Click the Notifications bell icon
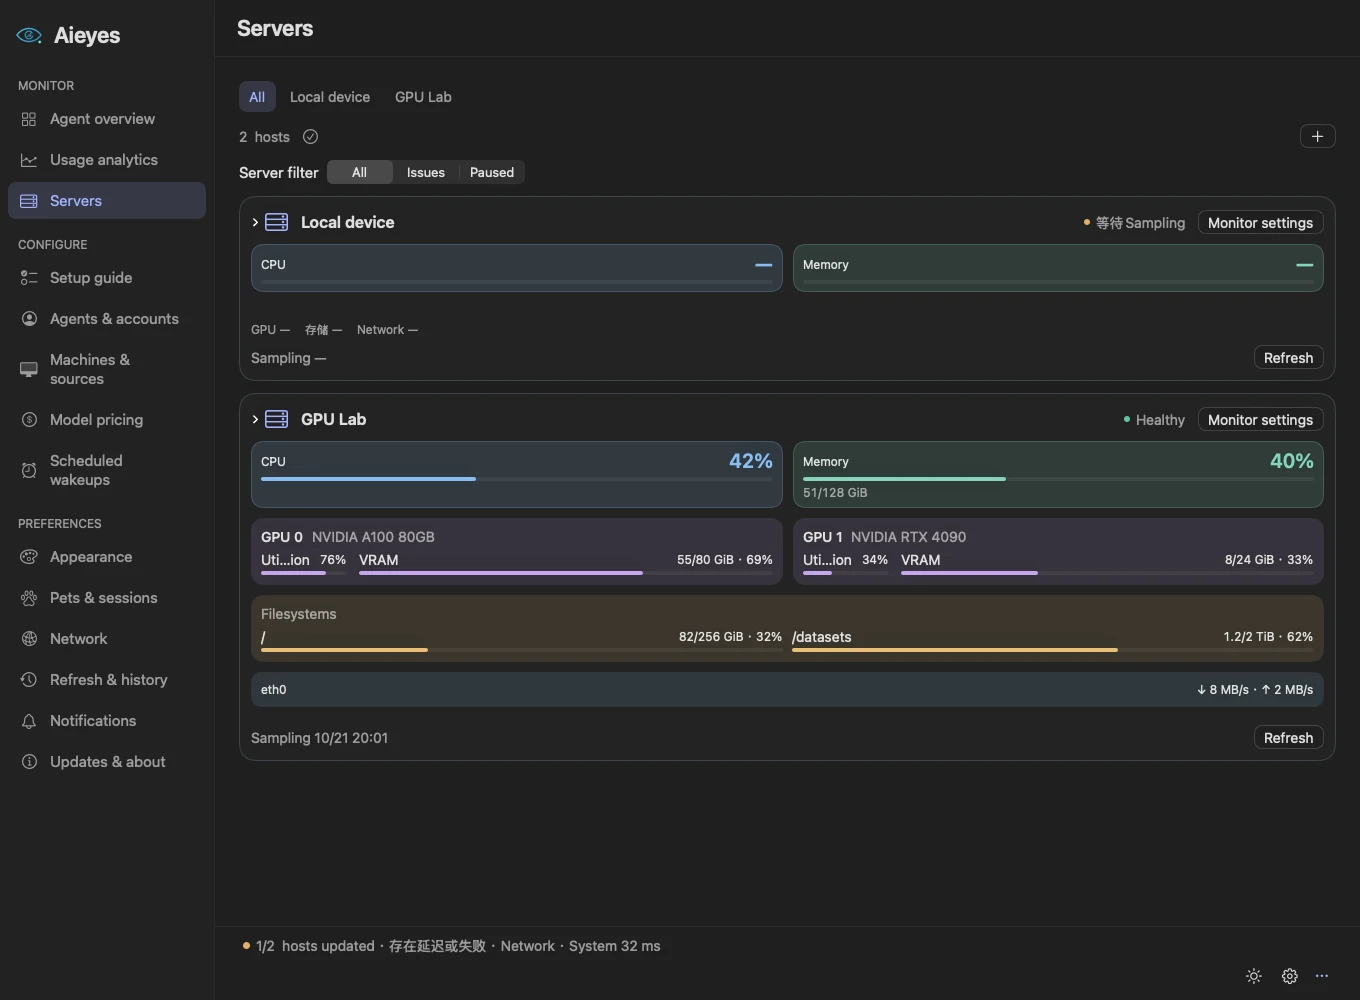 click(29, 721)
